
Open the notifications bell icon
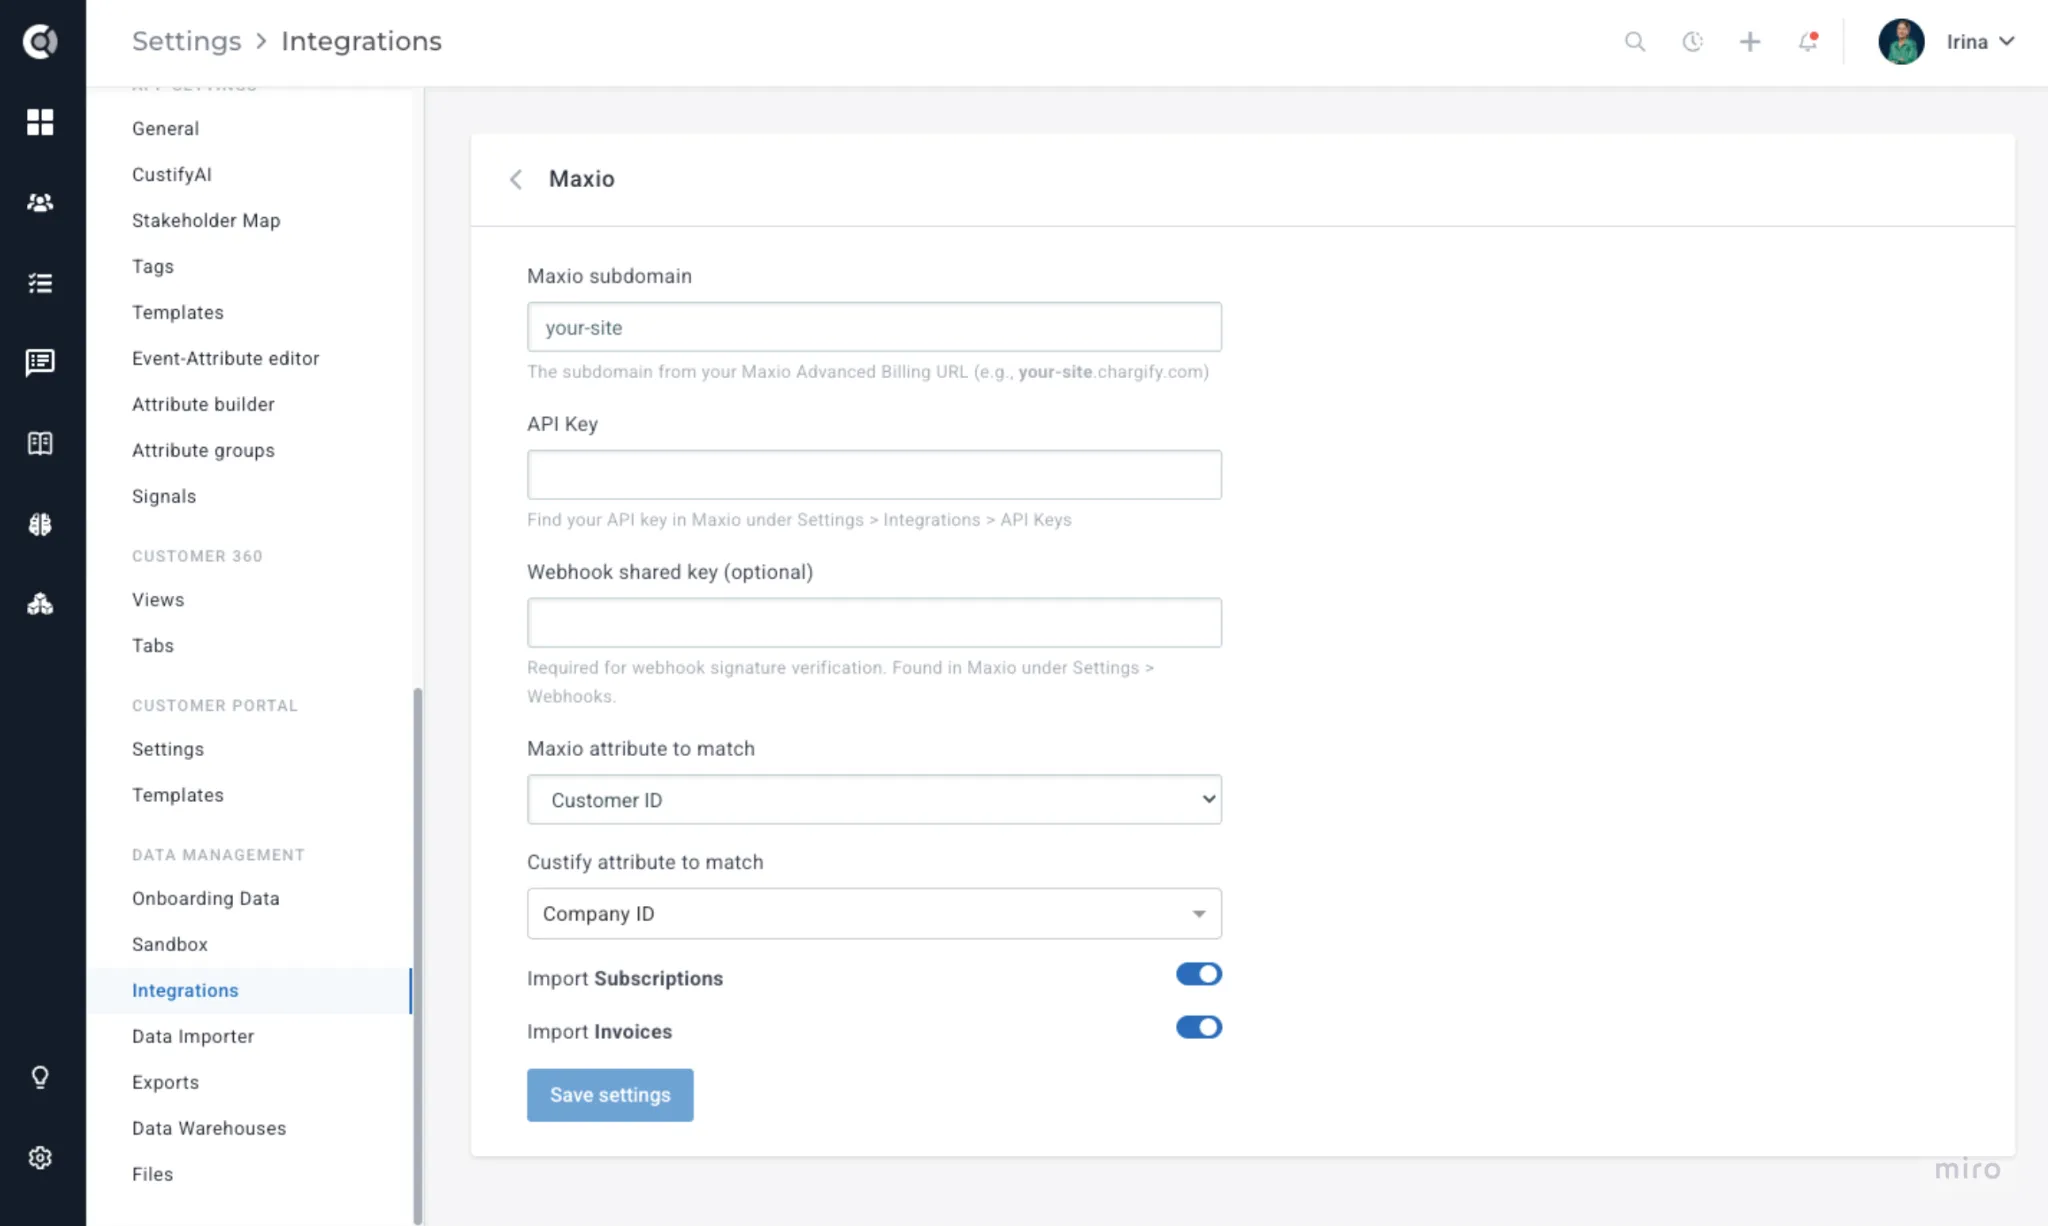point(1807,42)
